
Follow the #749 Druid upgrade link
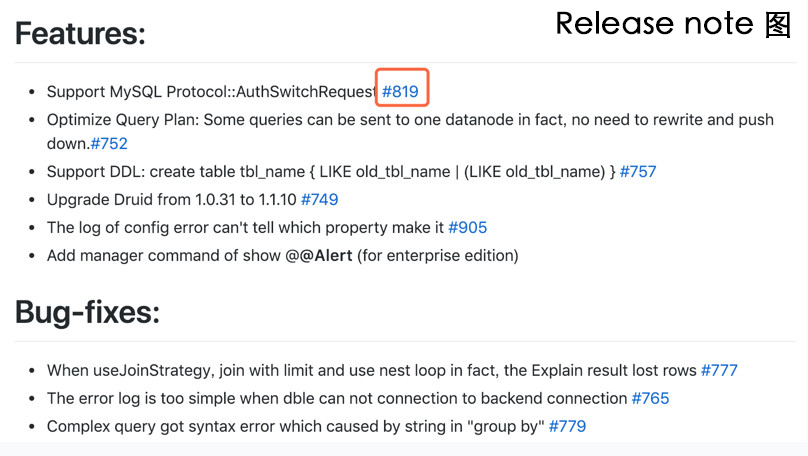[x=319, y=200]
